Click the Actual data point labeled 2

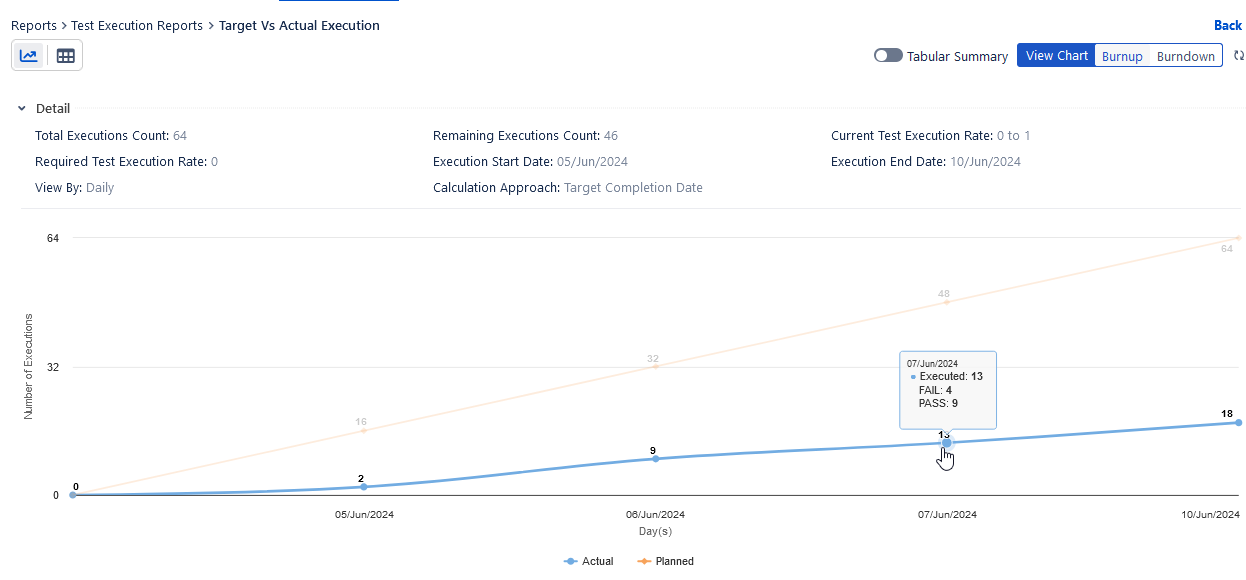coord(363,487)
